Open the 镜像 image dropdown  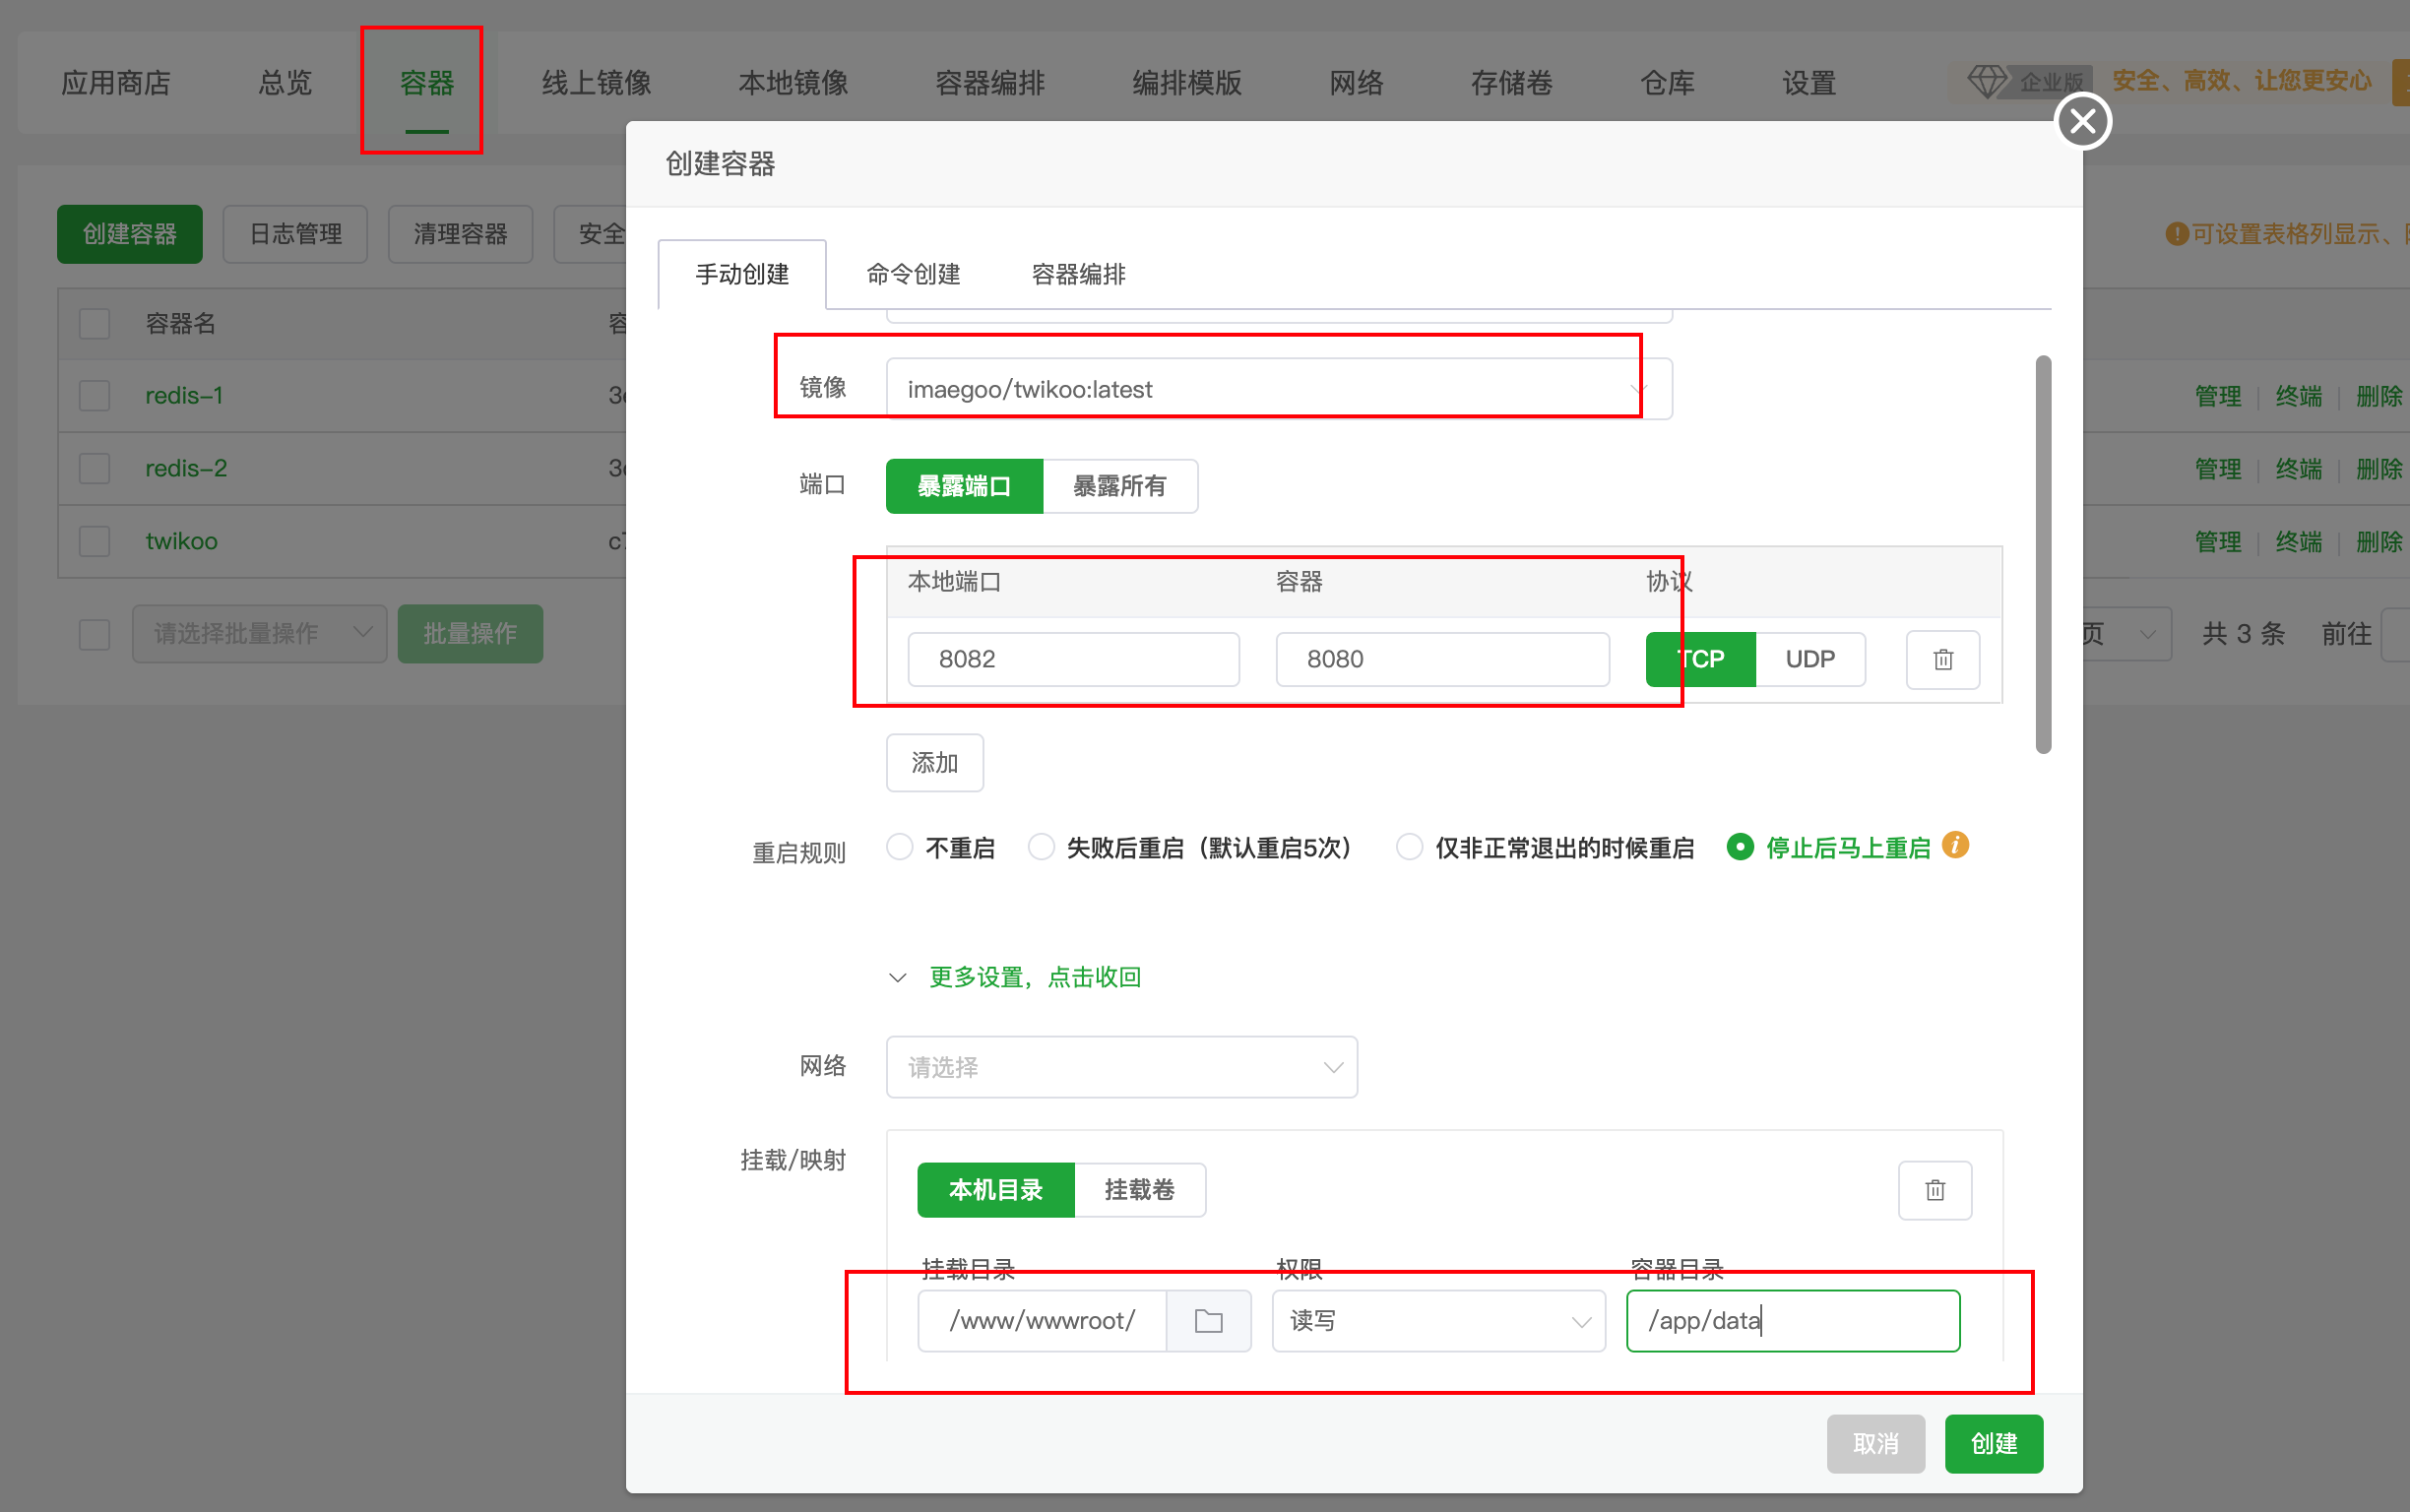1278,389
